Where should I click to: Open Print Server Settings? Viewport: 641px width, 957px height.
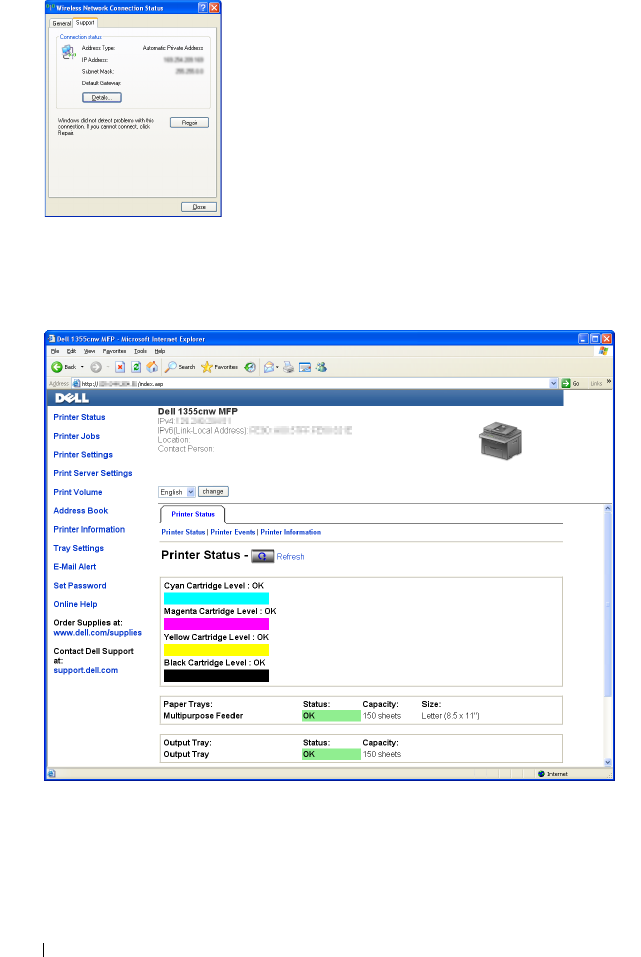(x=93, y=473)
